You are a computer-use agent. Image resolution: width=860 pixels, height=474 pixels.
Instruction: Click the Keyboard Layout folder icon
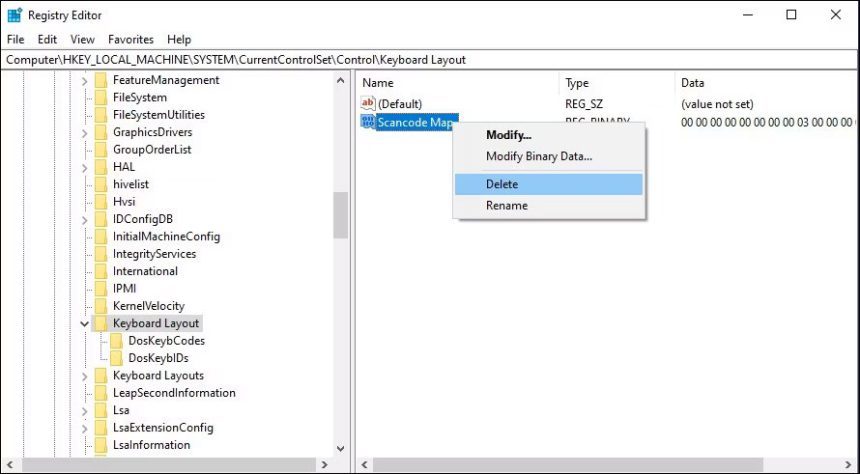tap(101, 324)
